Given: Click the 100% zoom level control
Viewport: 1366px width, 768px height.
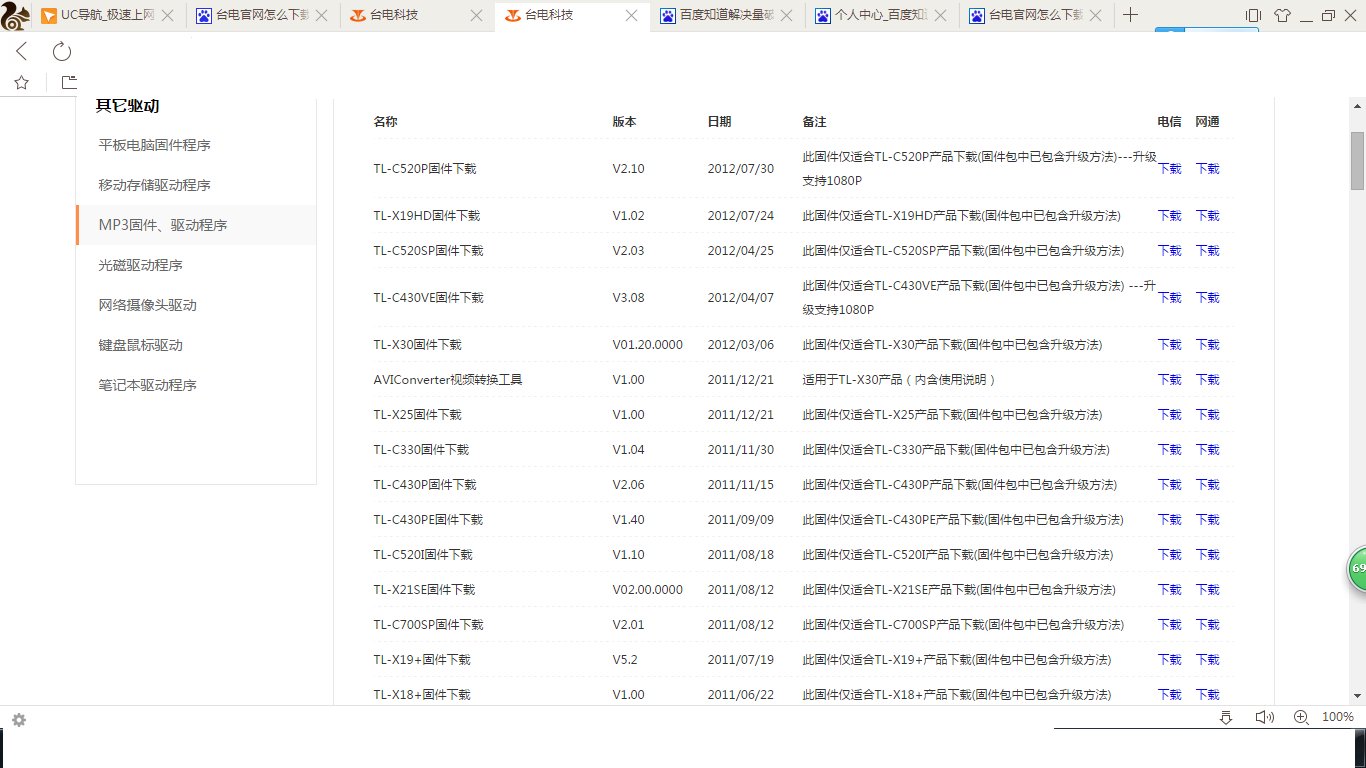Looking at the screenshot, I should 1338,716.
